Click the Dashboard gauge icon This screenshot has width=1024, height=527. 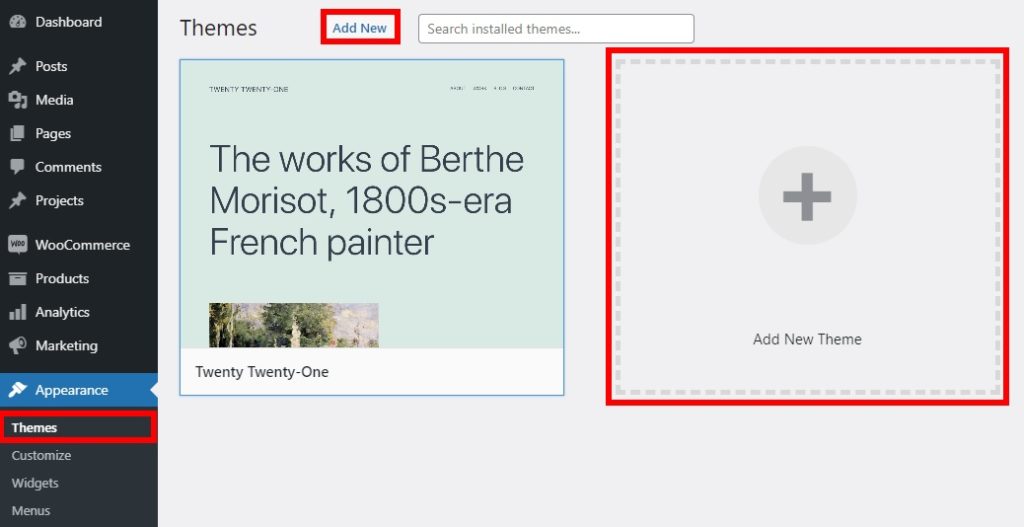click(x=18, y=22)
